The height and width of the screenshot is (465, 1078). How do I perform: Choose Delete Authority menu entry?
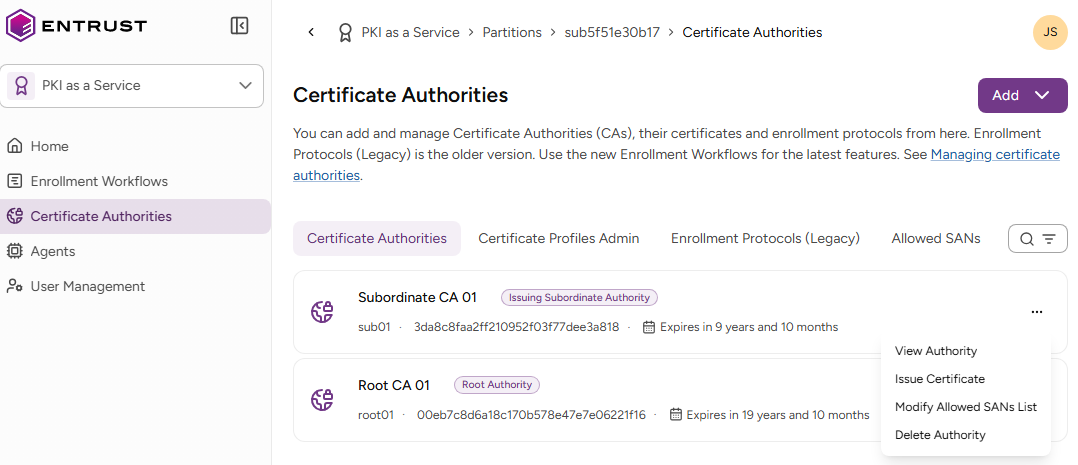click(x=940, y=435)
